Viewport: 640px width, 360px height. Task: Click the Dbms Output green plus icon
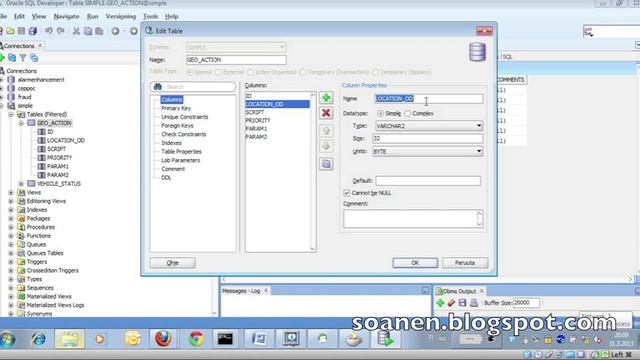coord(440,303)
